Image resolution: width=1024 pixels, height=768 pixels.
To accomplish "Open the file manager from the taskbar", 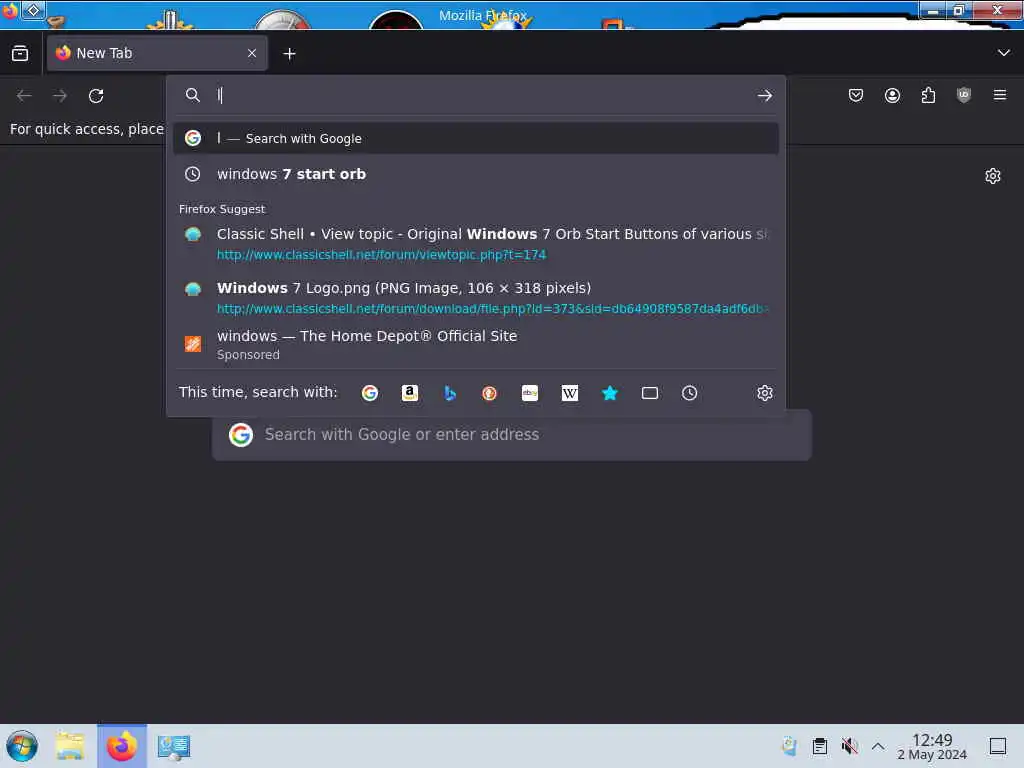I will (71, 746).
